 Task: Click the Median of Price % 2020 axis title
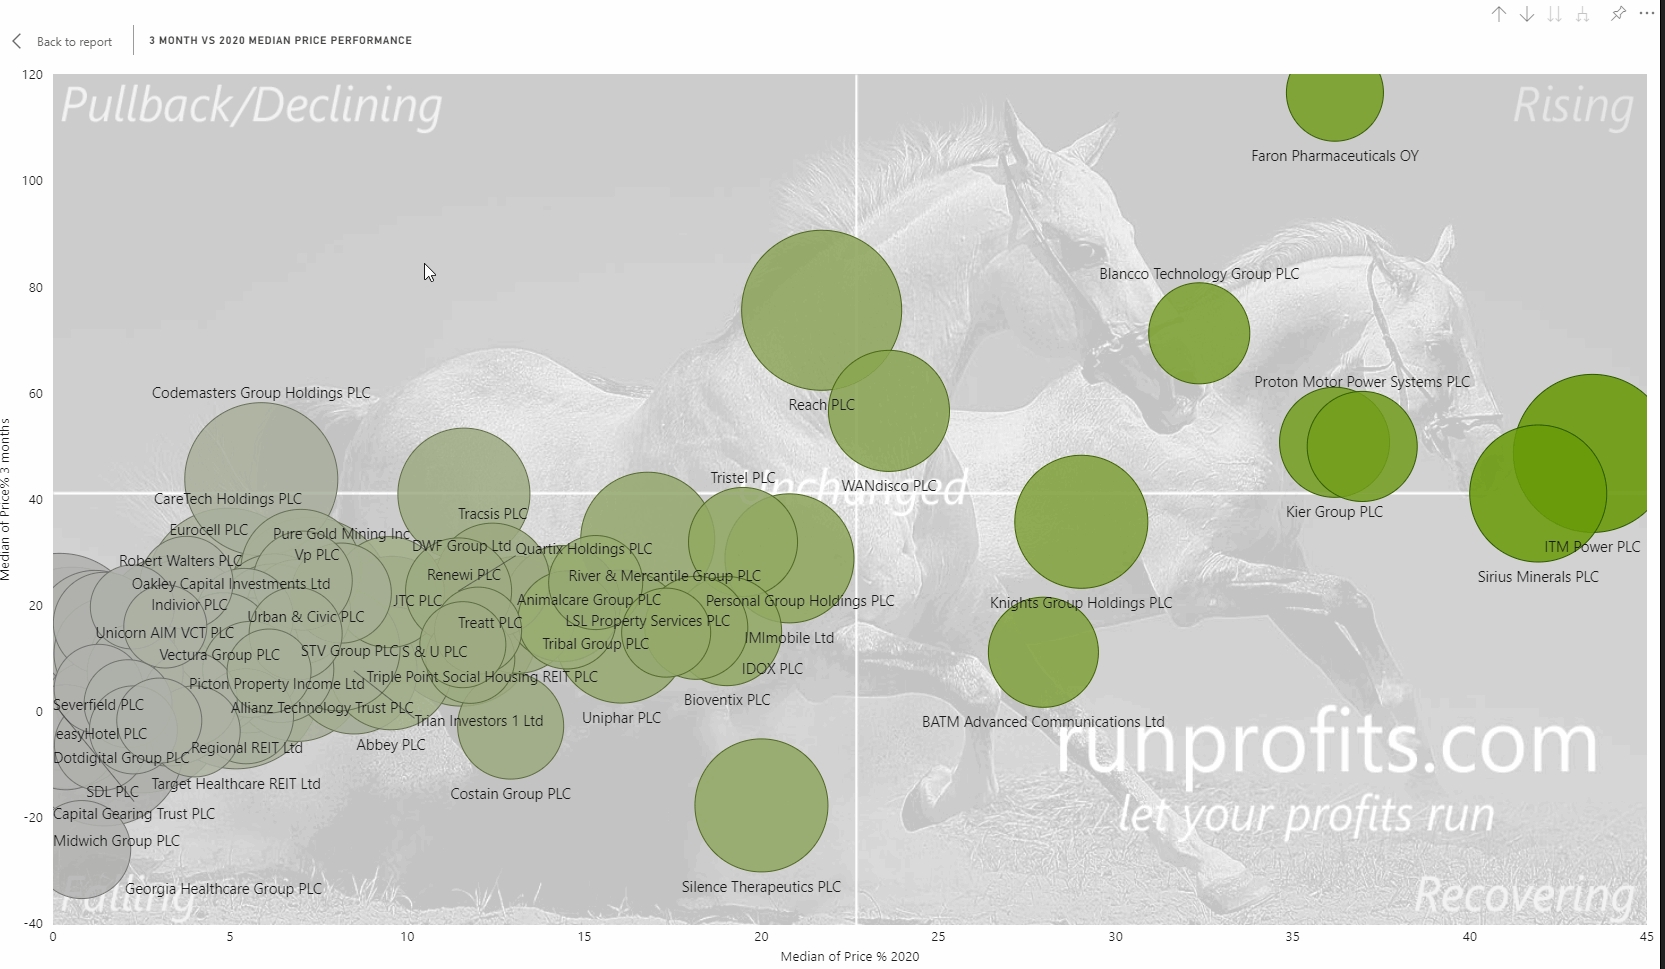tap(850, 956)
